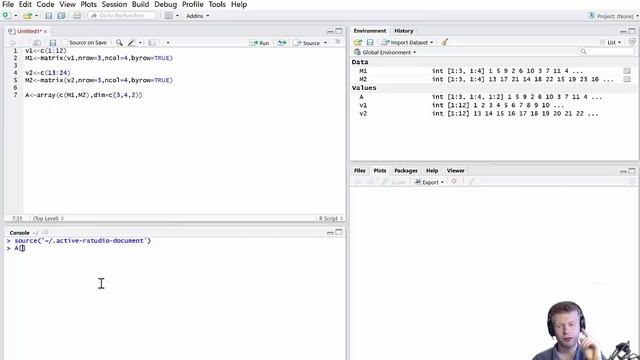This screenshot has width=640, height=360.
Task: Click the Save all documents icon
Action: coord(61,16)
